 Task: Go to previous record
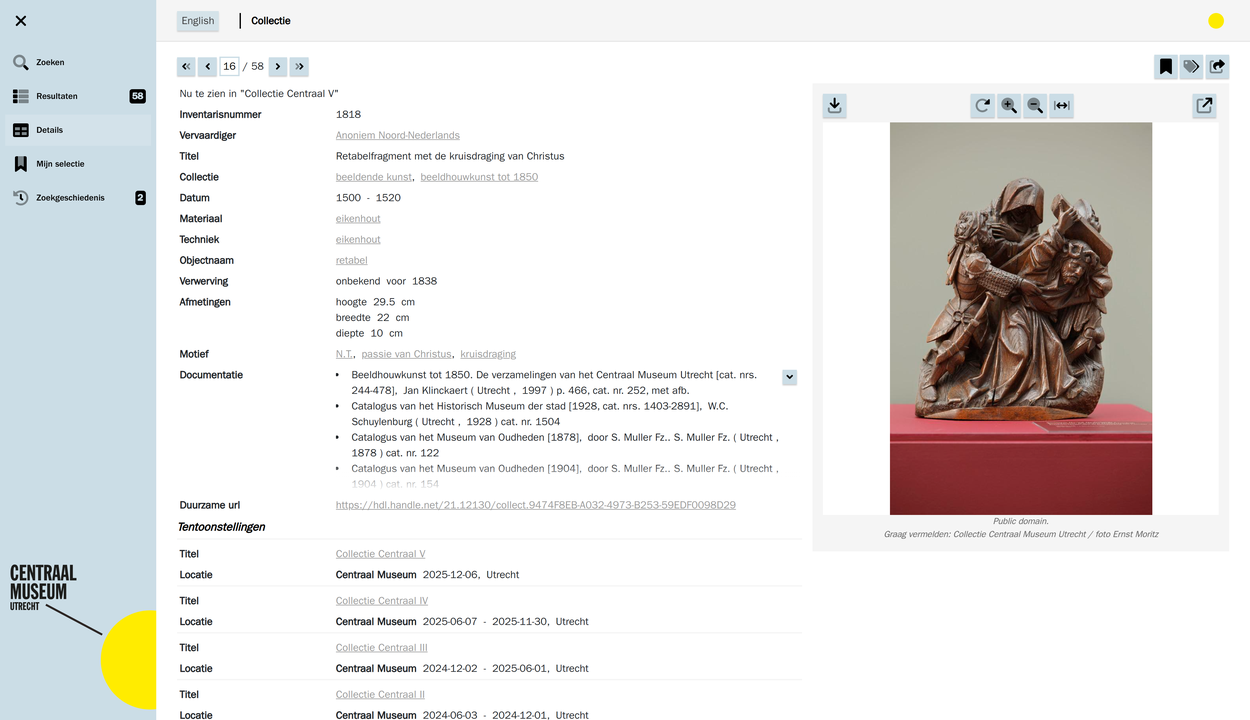207,67
